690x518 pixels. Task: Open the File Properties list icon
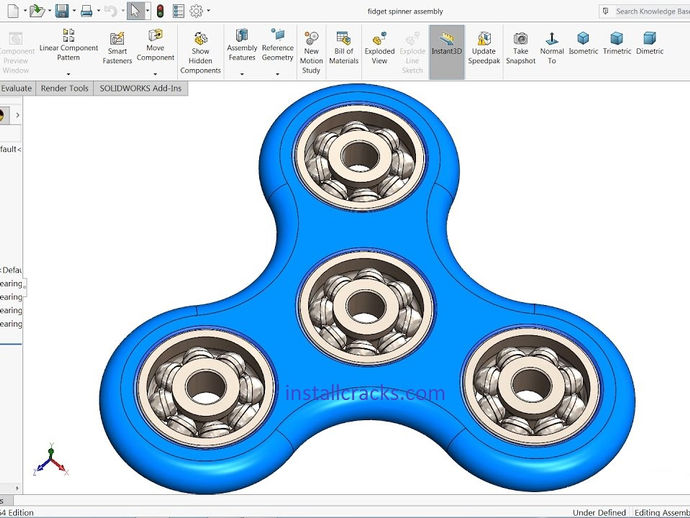click(178, 11)
